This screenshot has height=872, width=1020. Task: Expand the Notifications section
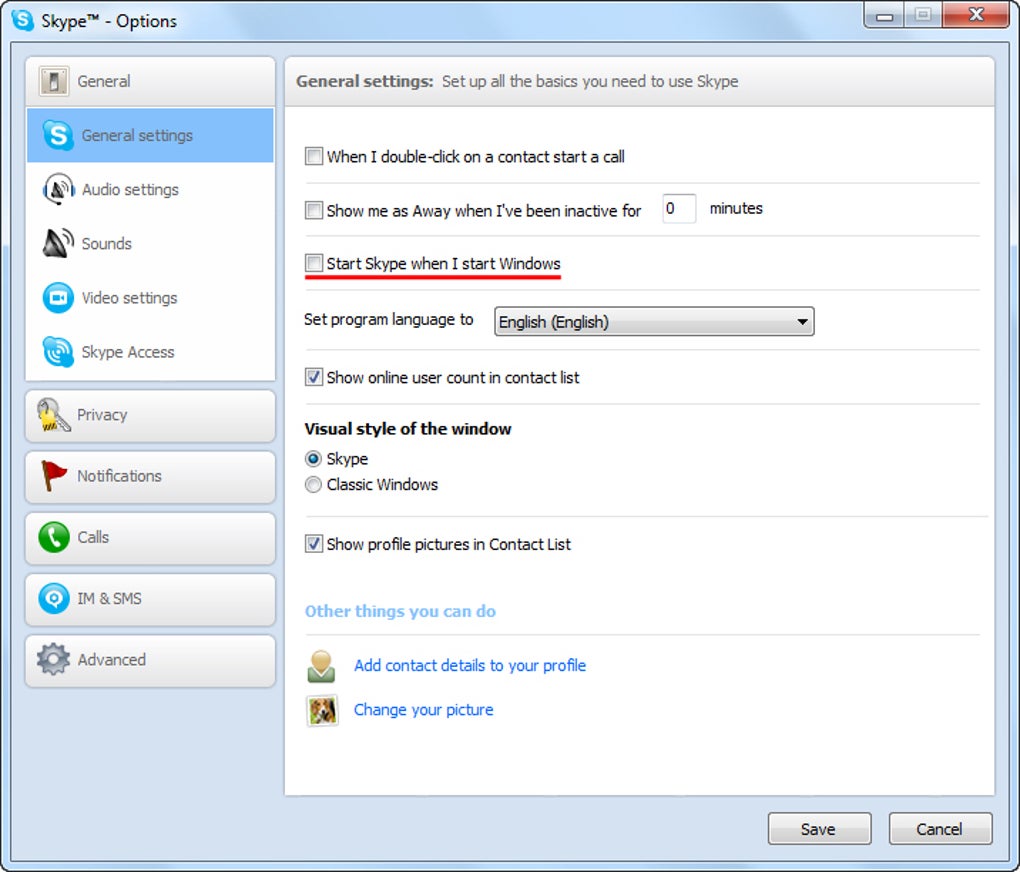point(150,476)
